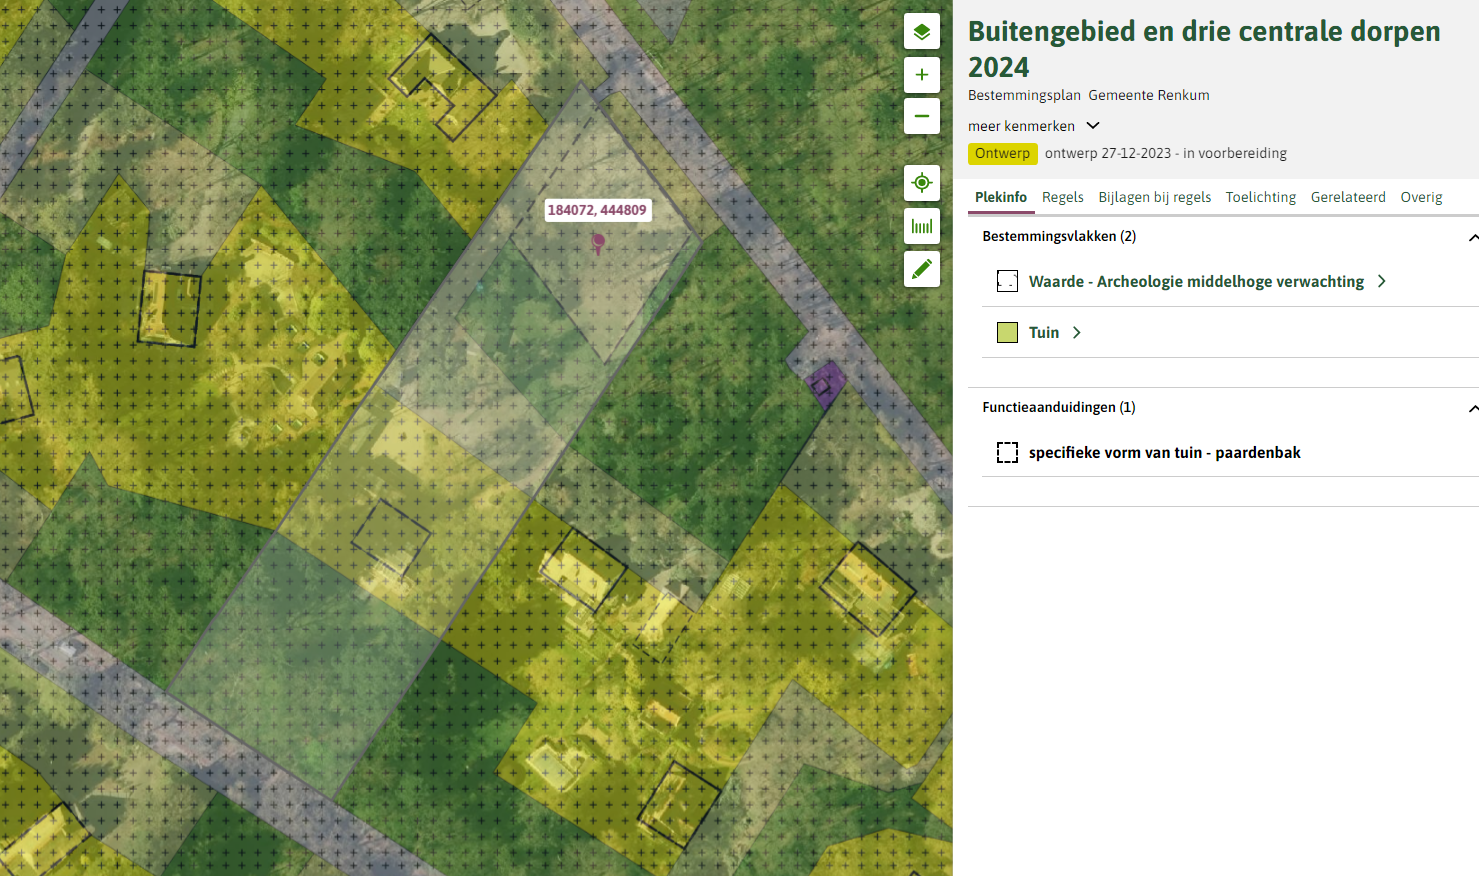
Task: Open the Overig tab
Action: coord(1421,197)
